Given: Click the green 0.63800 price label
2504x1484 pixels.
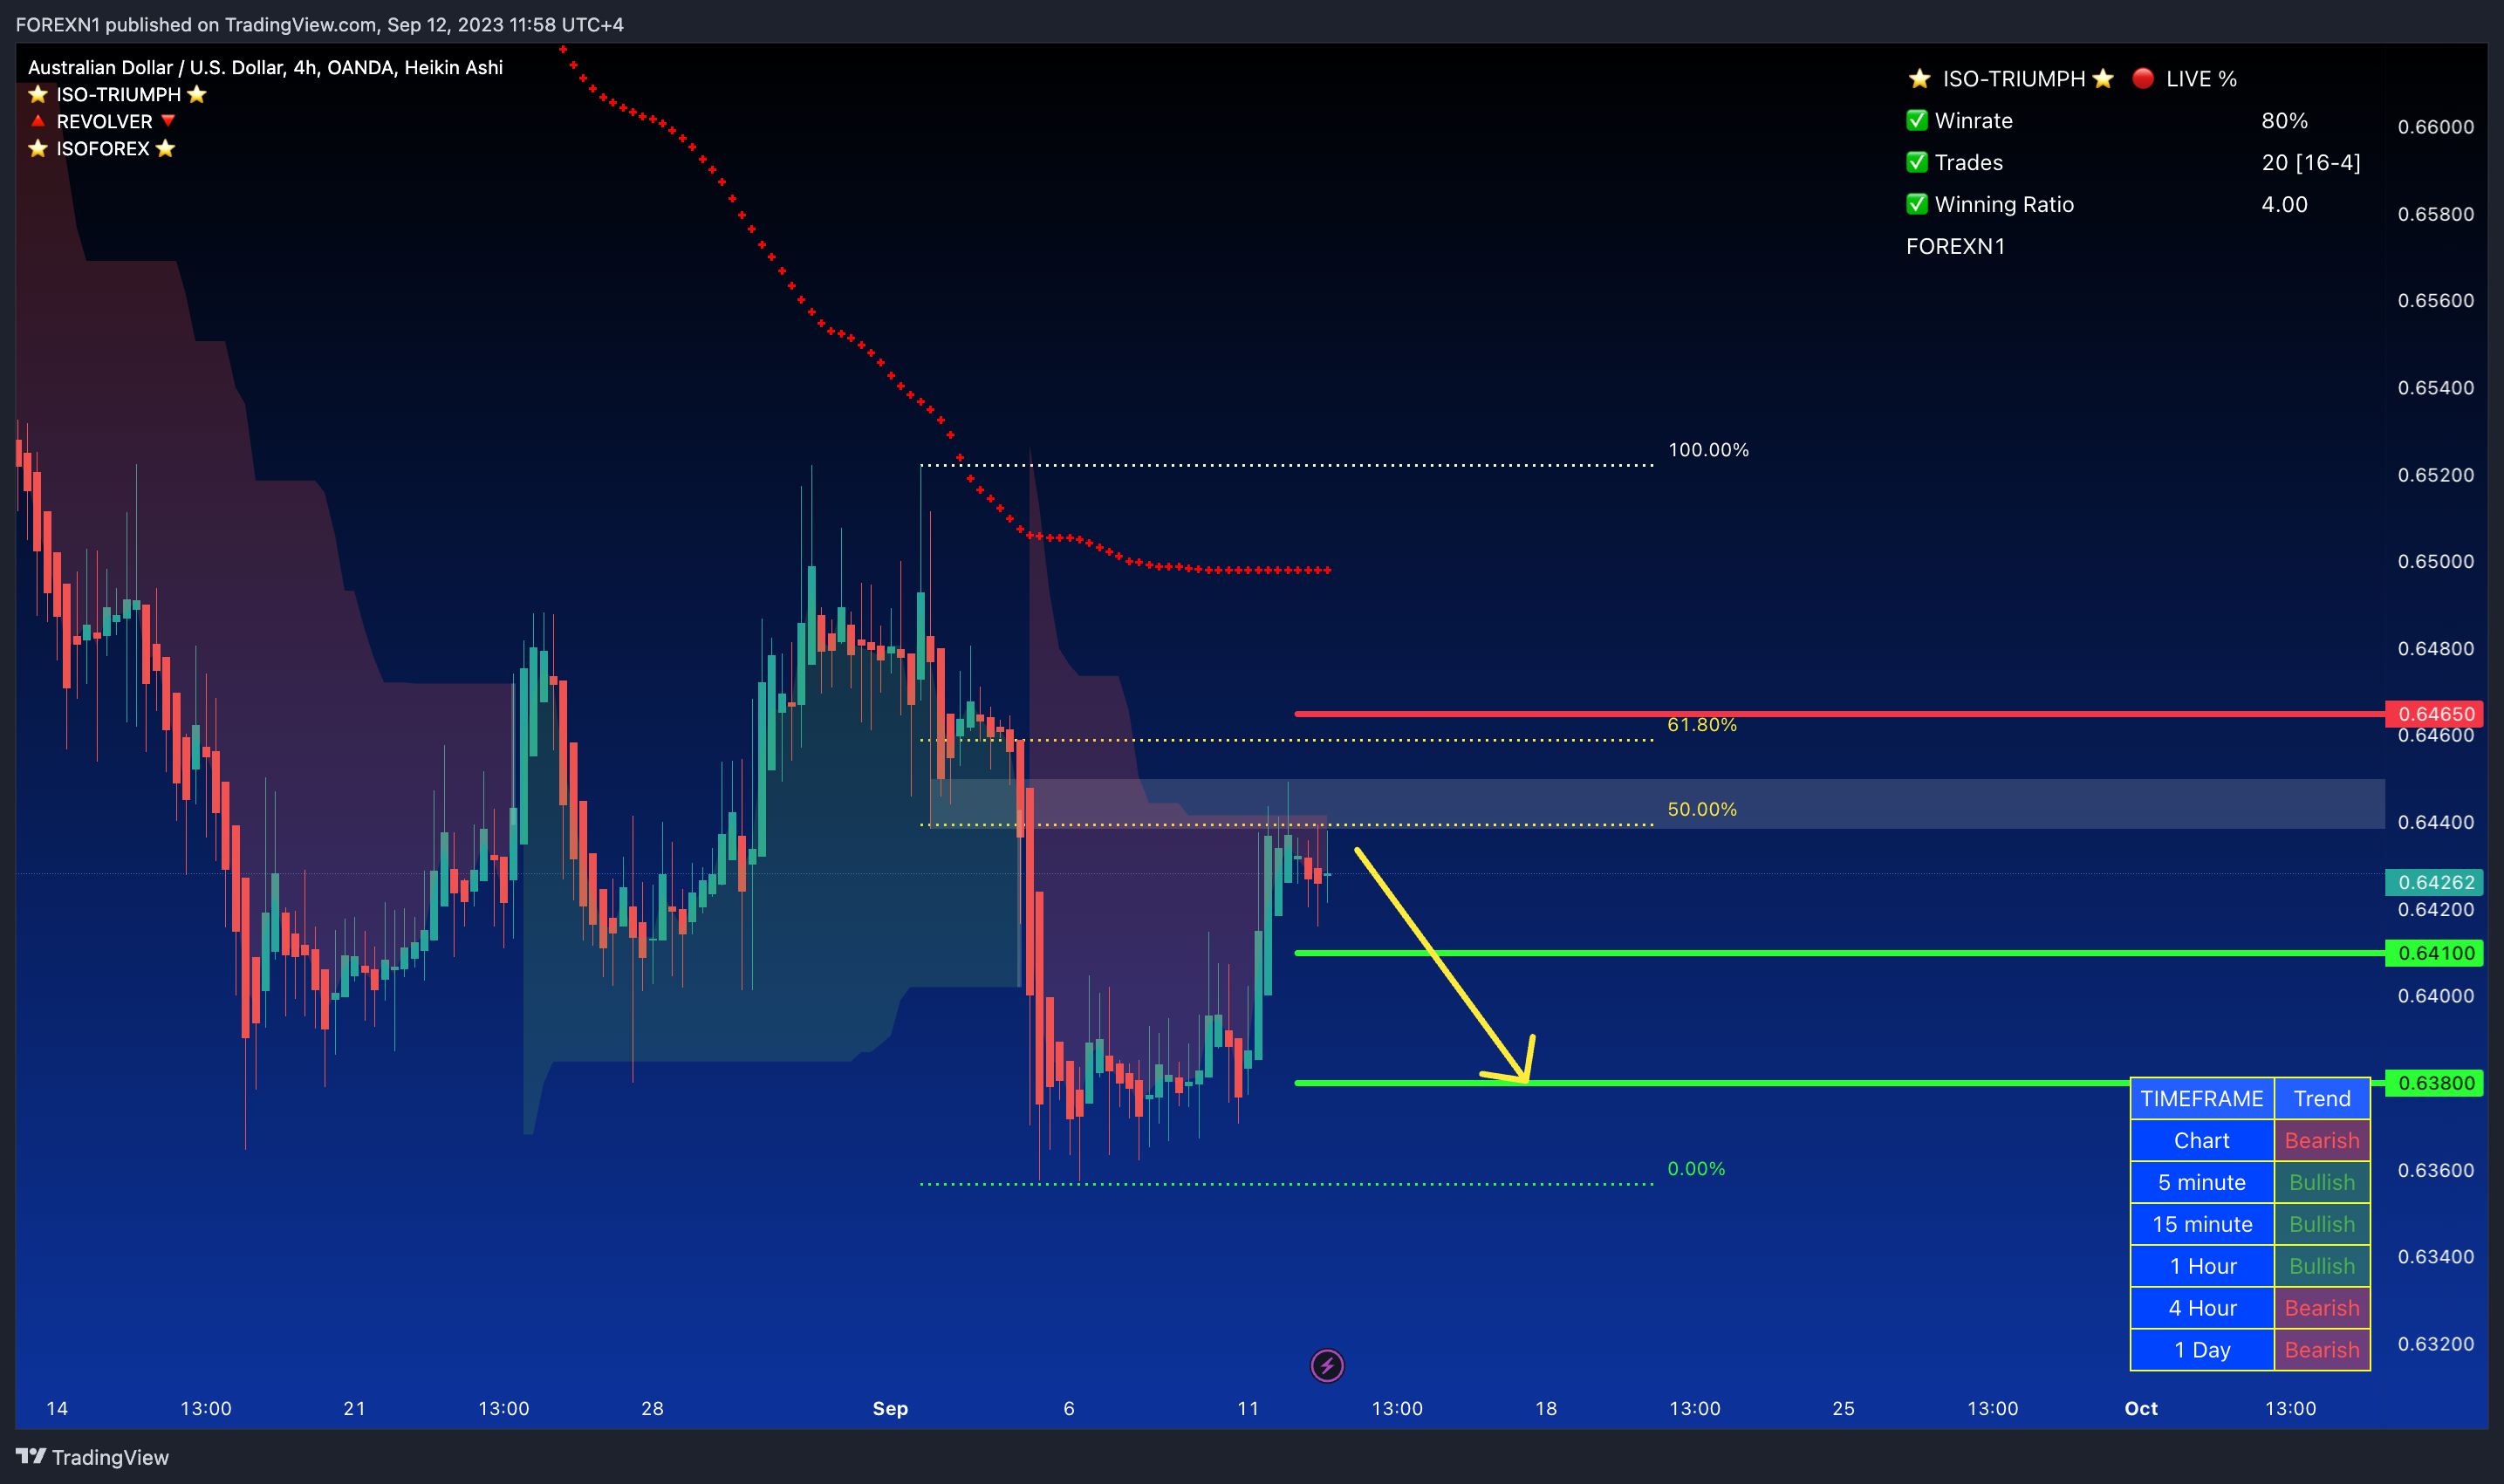Looking at the screenshot, I should click(2436, 1083).
